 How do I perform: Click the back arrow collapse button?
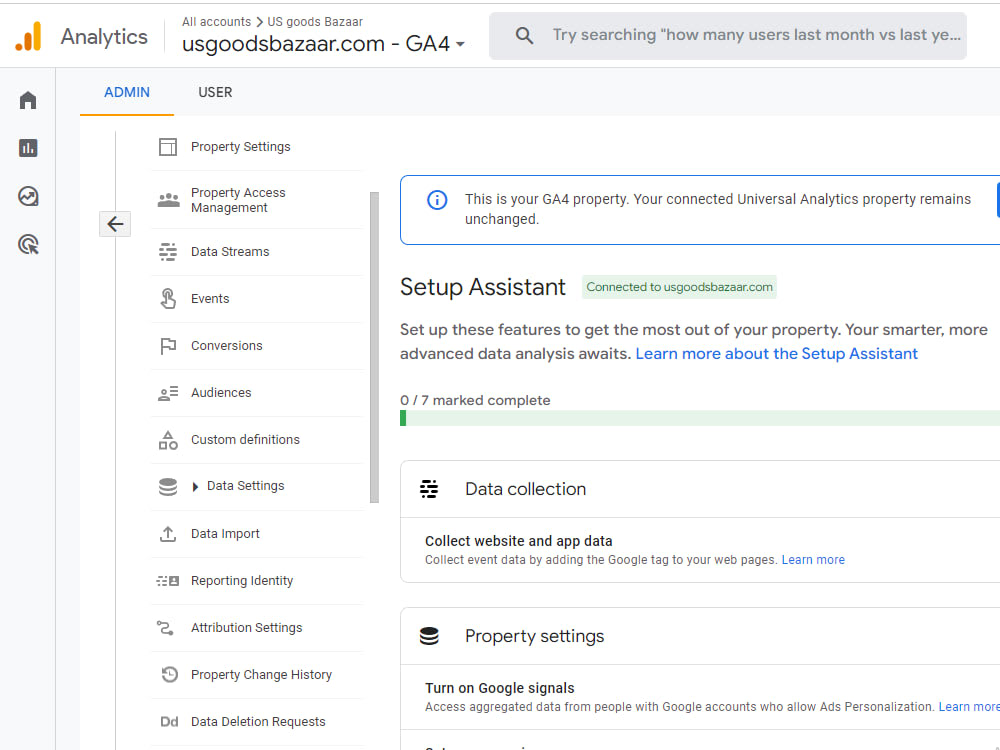115,224
